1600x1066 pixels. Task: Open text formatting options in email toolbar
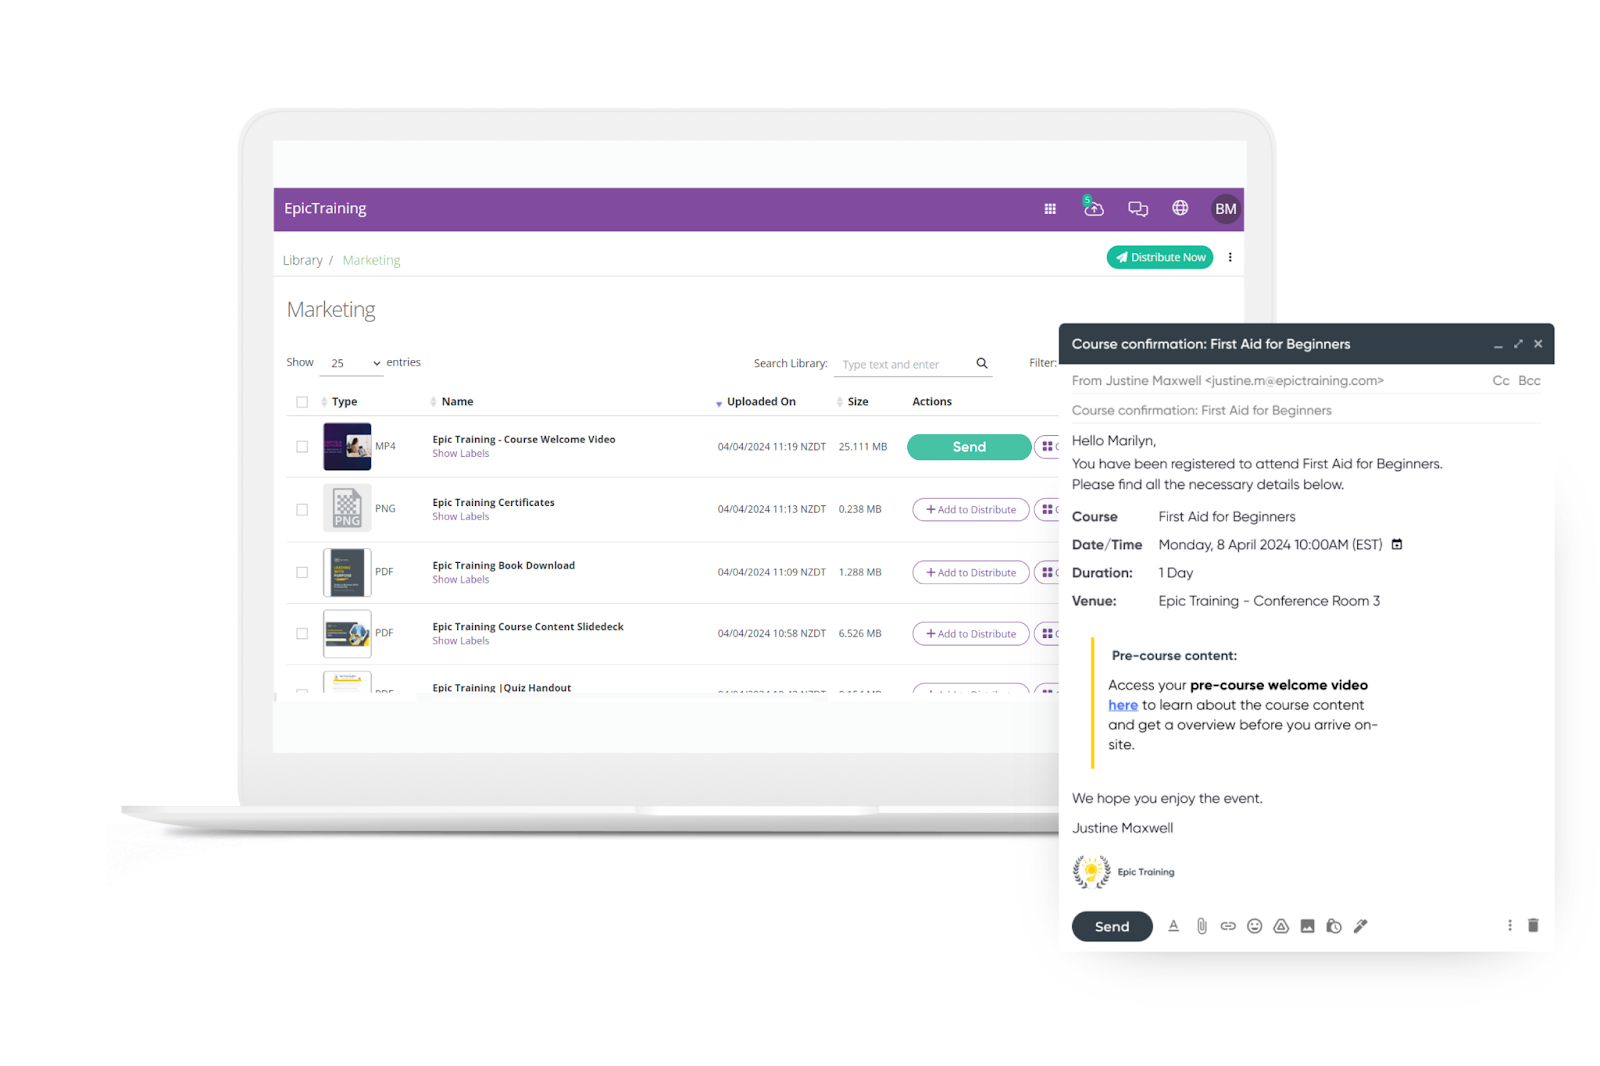pyautogui.click(x=1173, y=926)
